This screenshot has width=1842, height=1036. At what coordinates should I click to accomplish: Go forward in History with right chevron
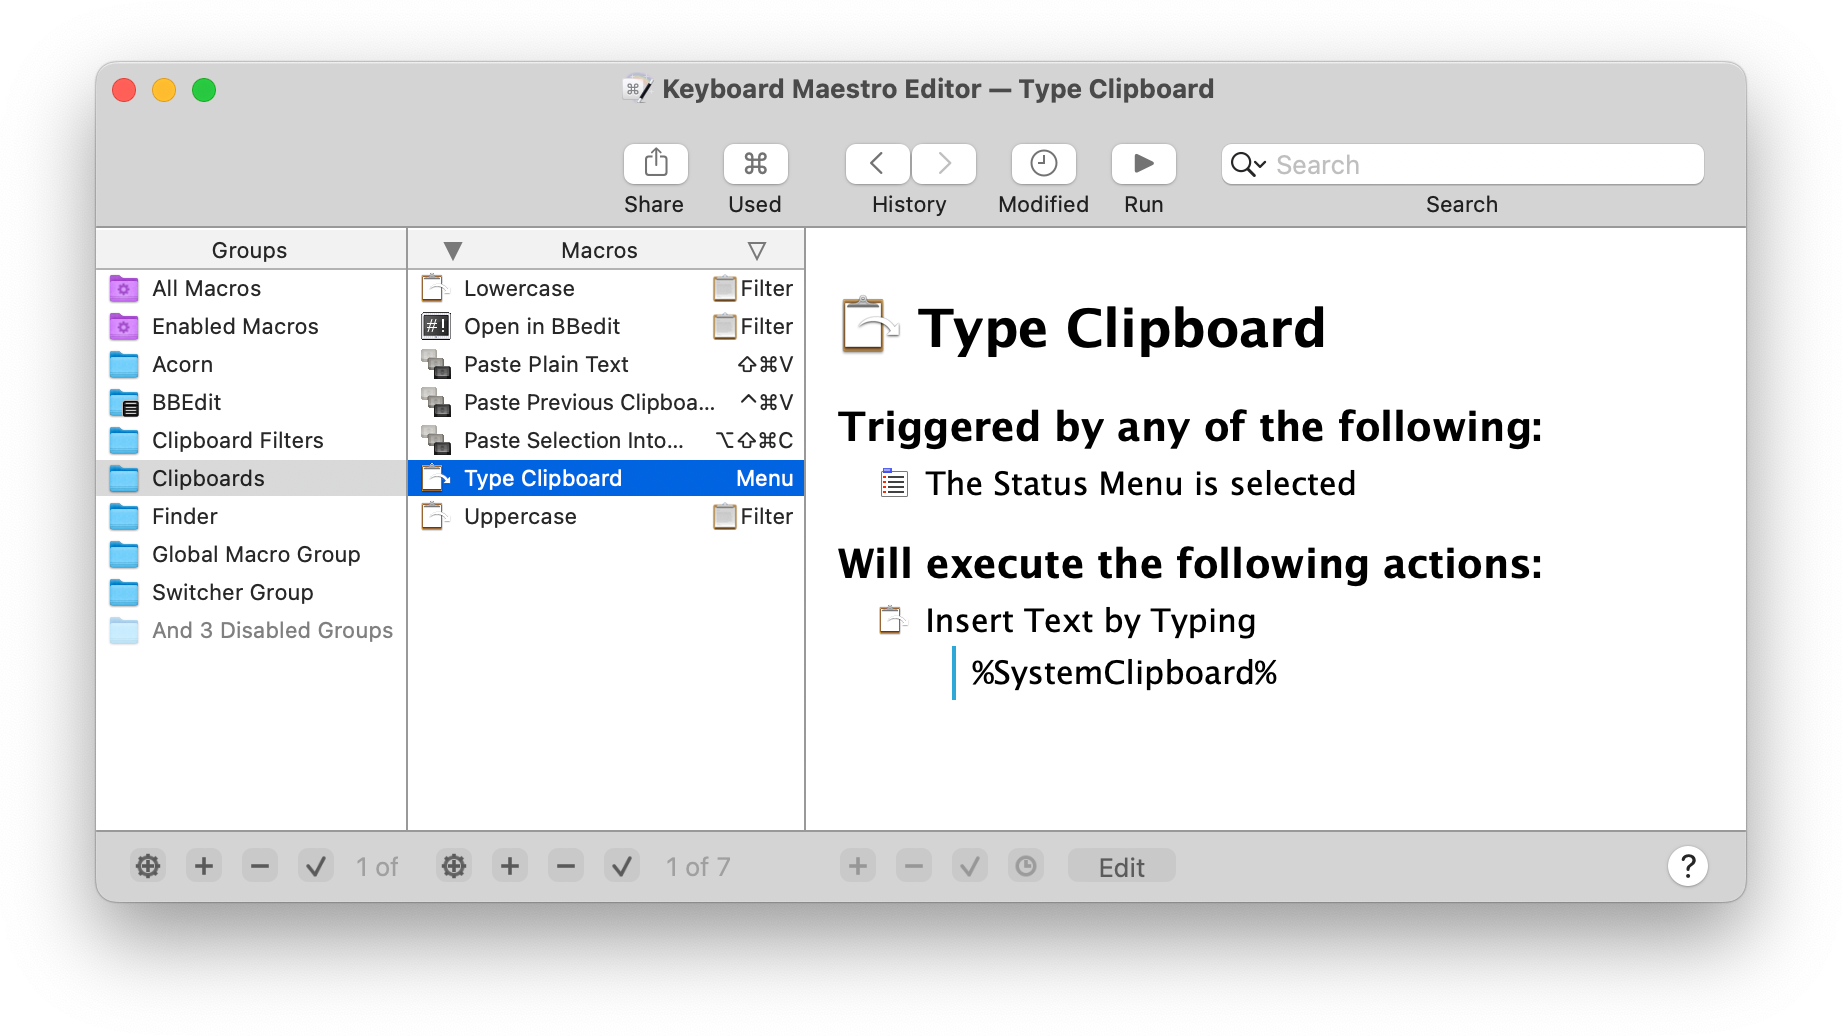pyautogui.click(x=944, y=164)
